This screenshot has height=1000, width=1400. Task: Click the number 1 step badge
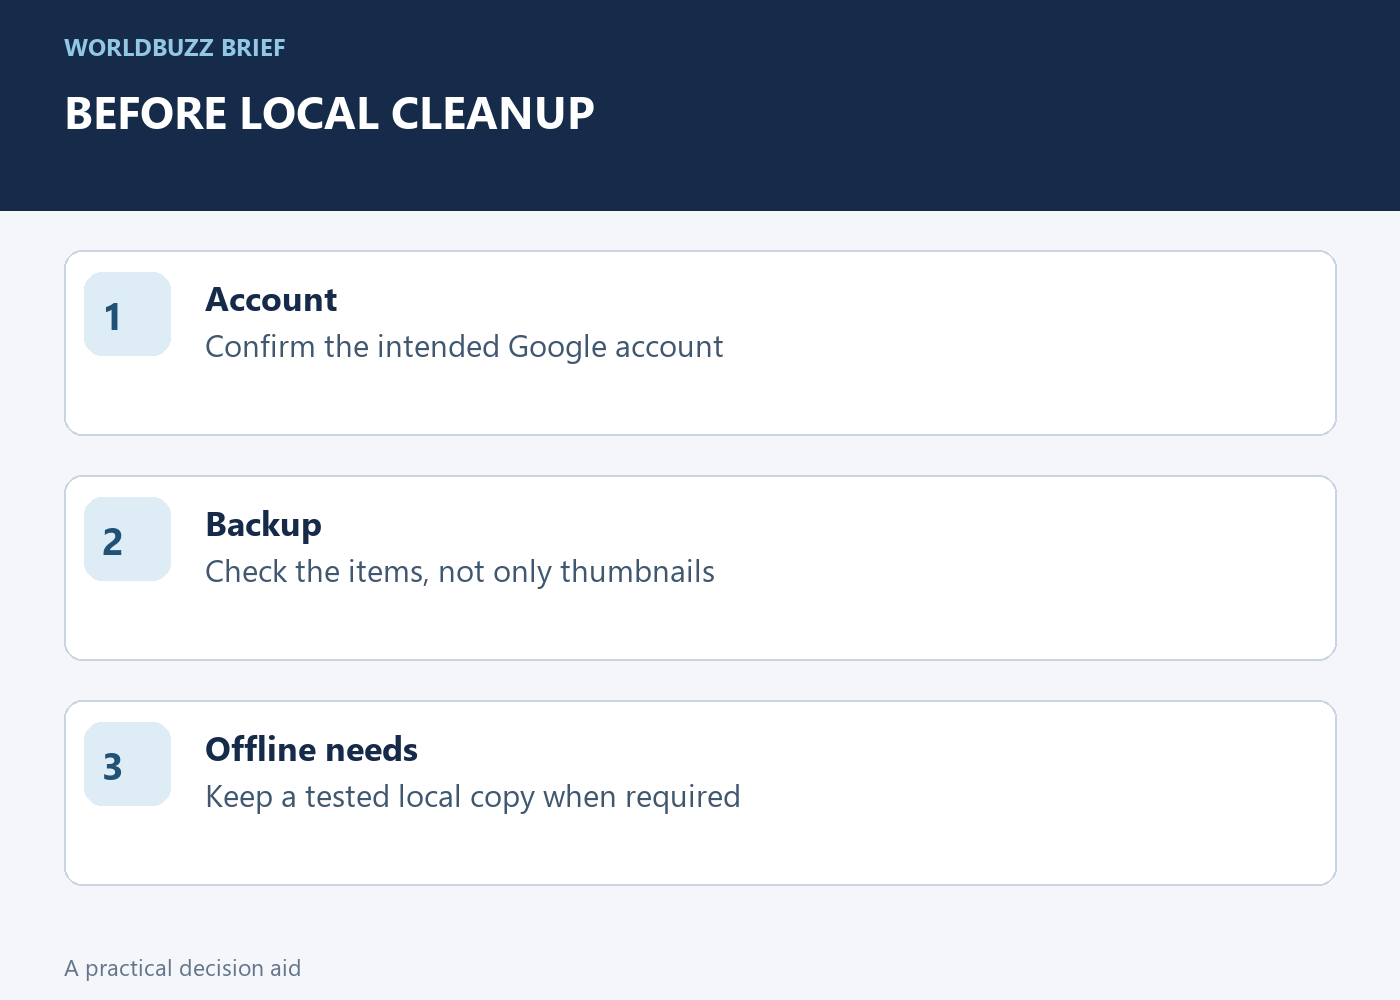(127, 314)
